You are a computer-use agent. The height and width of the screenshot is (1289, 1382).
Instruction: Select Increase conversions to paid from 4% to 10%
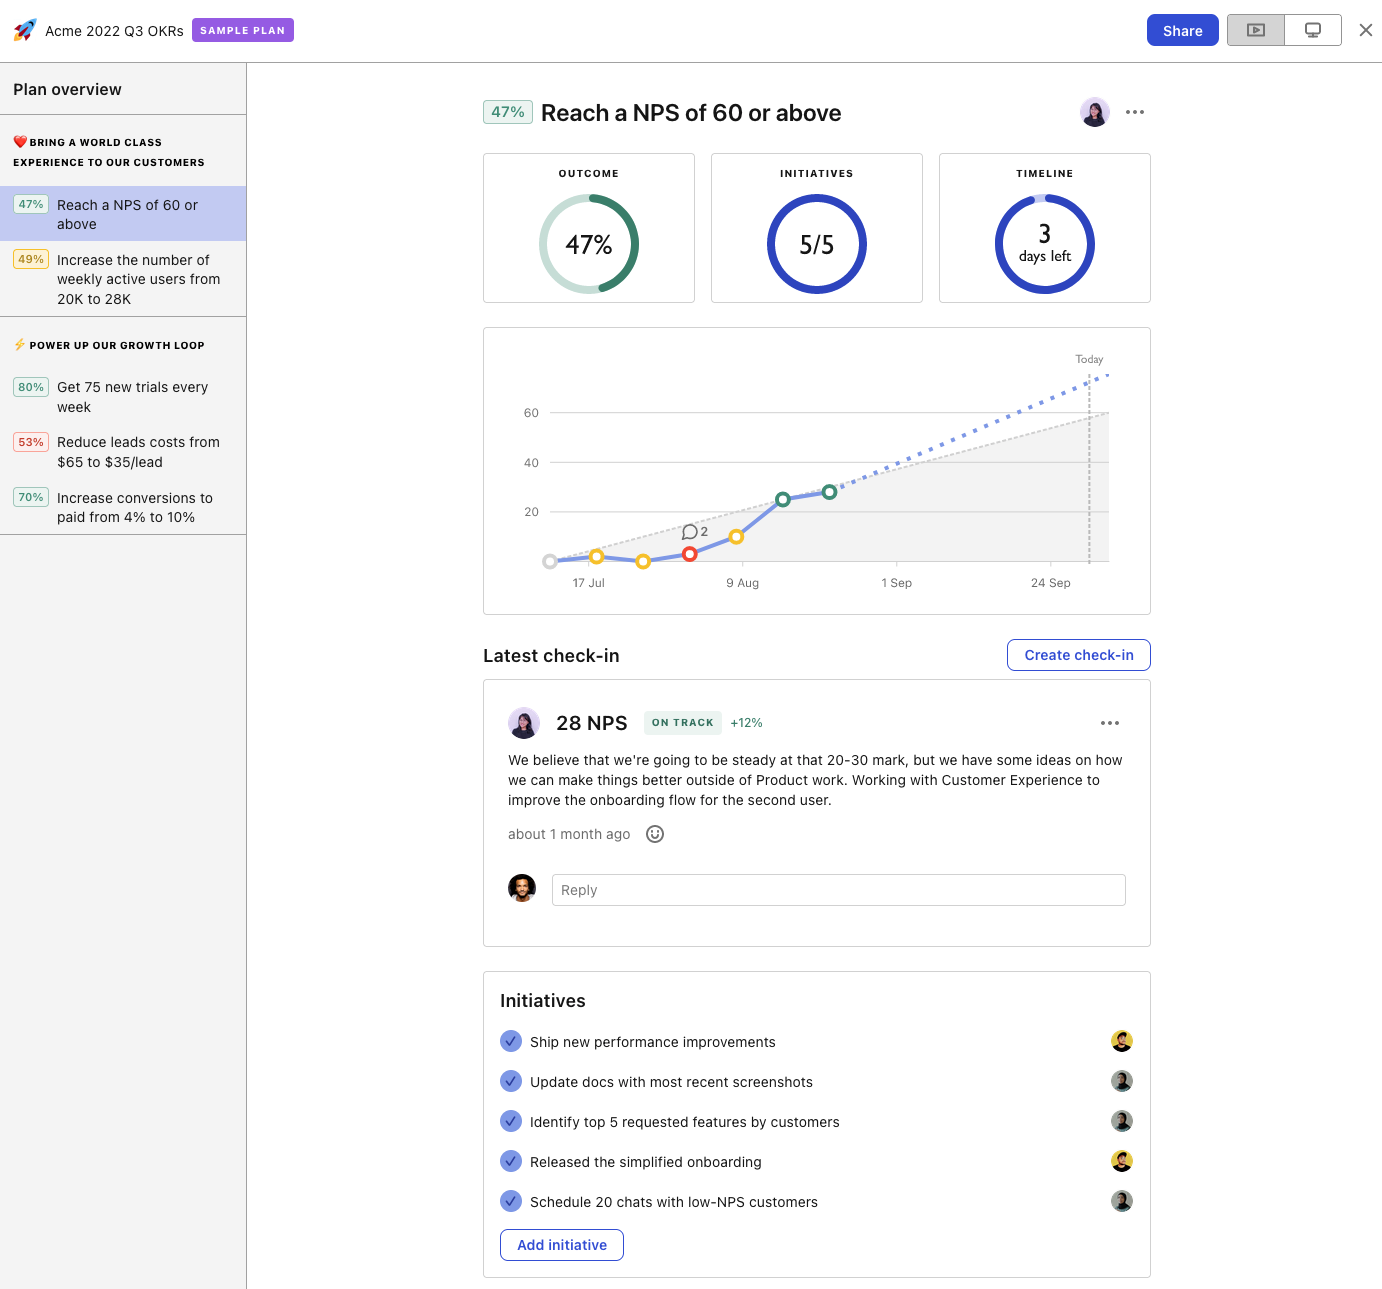pos(123,507)
